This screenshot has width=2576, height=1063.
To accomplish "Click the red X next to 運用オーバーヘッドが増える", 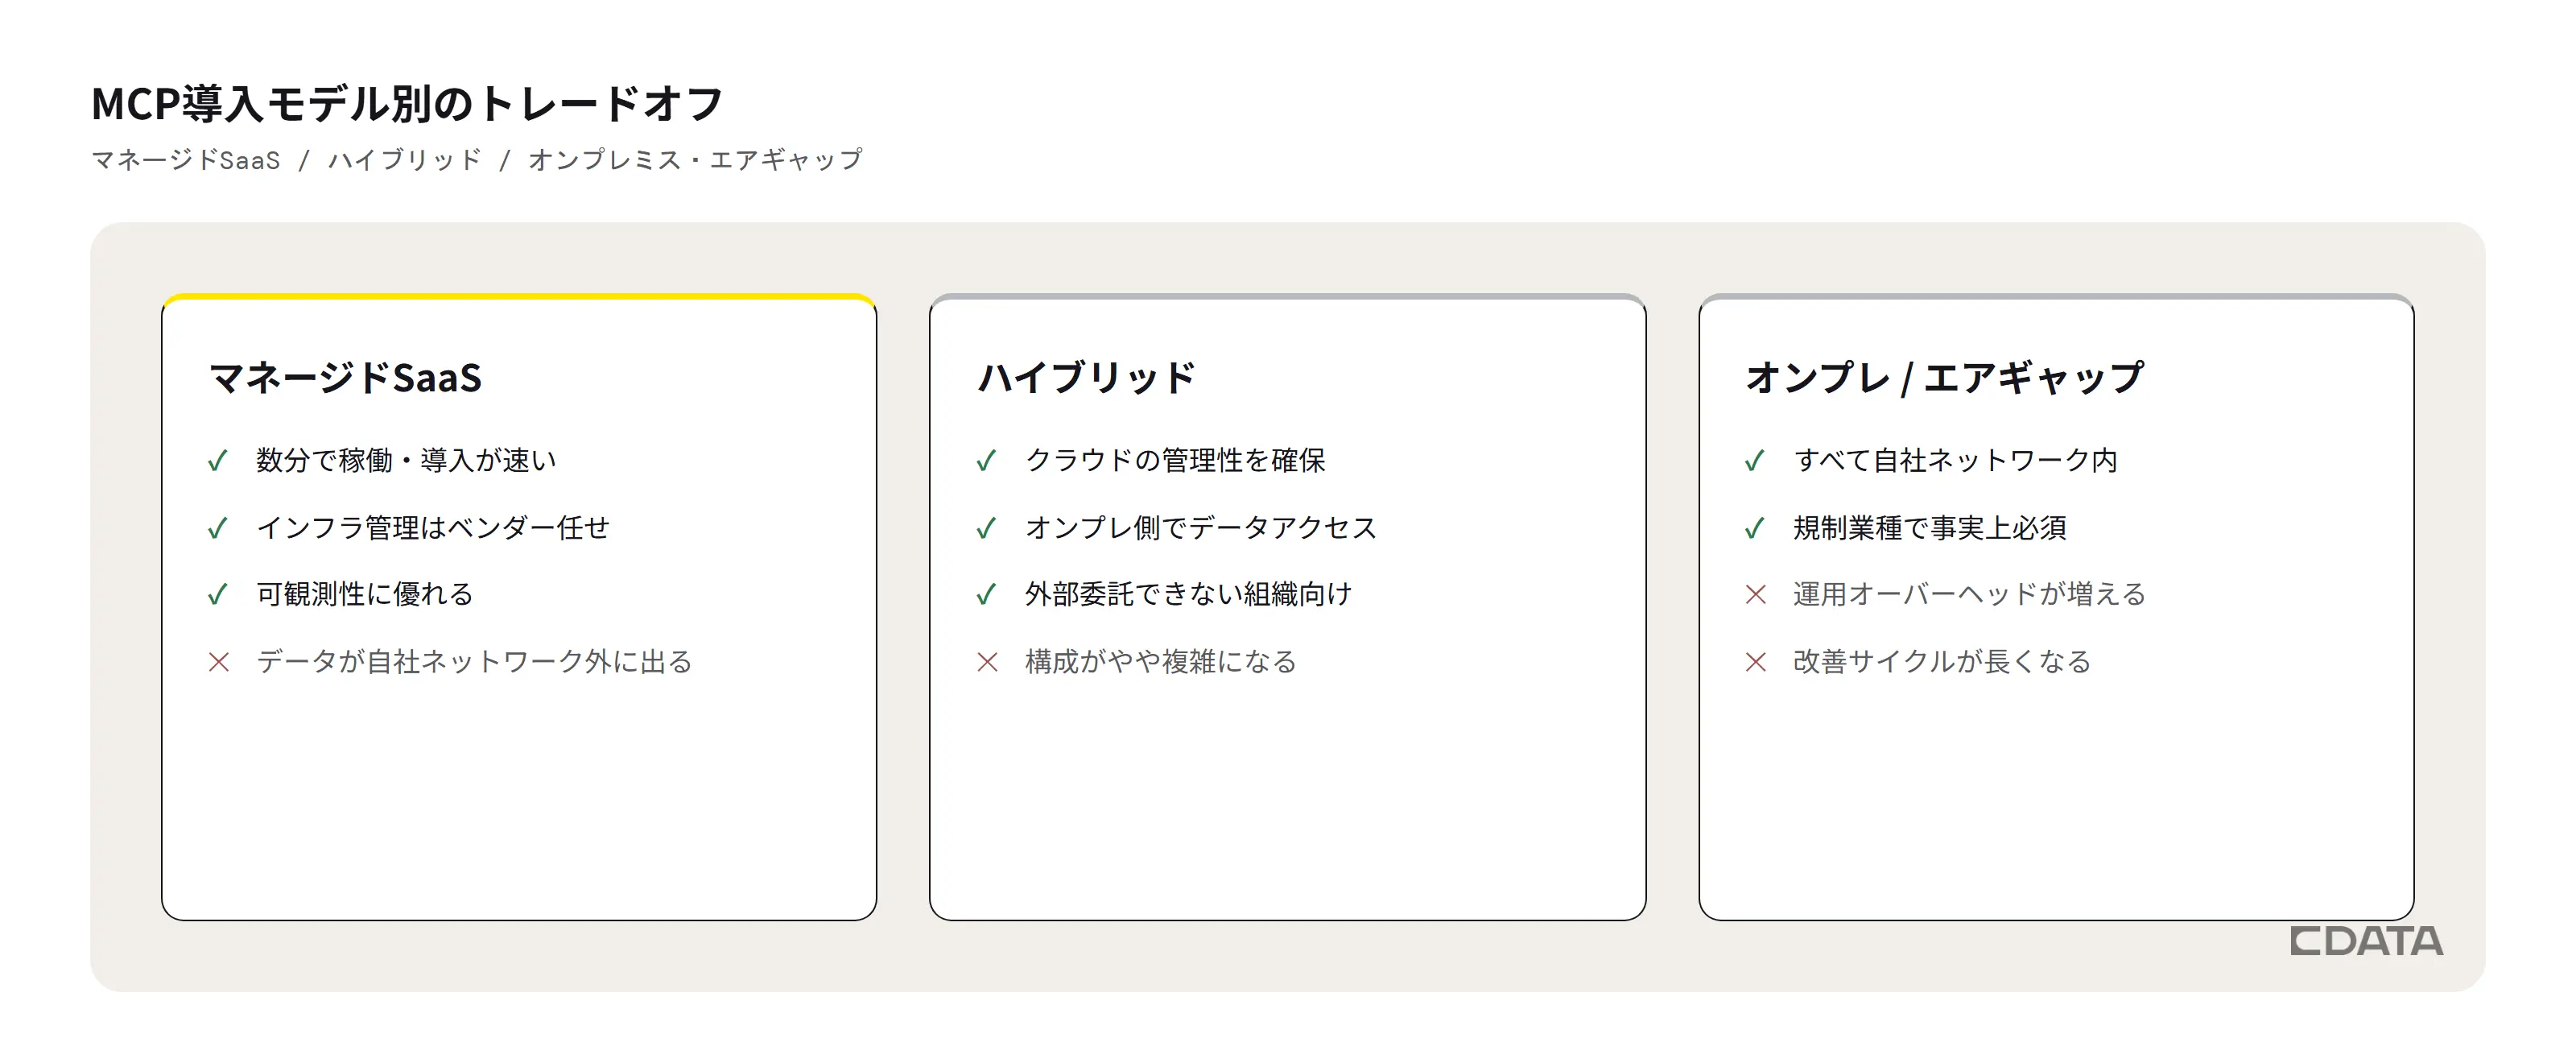I will 1755,595.
